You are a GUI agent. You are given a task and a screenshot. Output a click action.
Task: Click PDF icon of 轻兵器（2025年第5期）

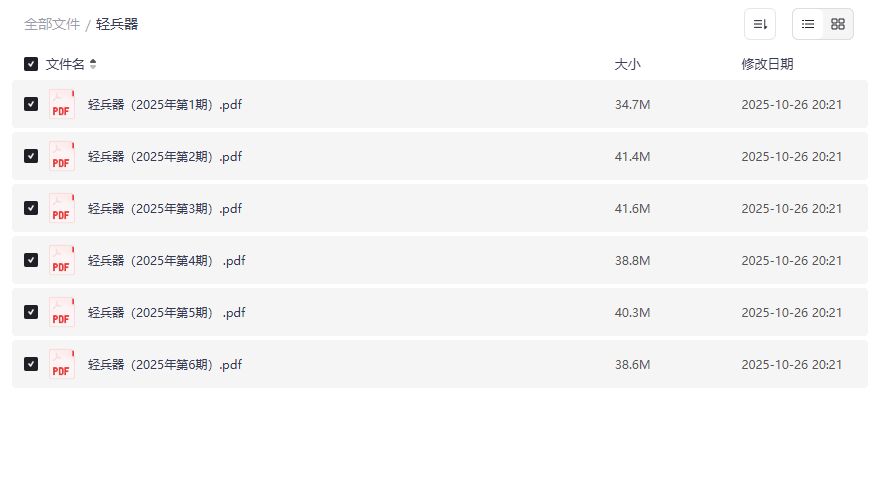pos(62,312)
